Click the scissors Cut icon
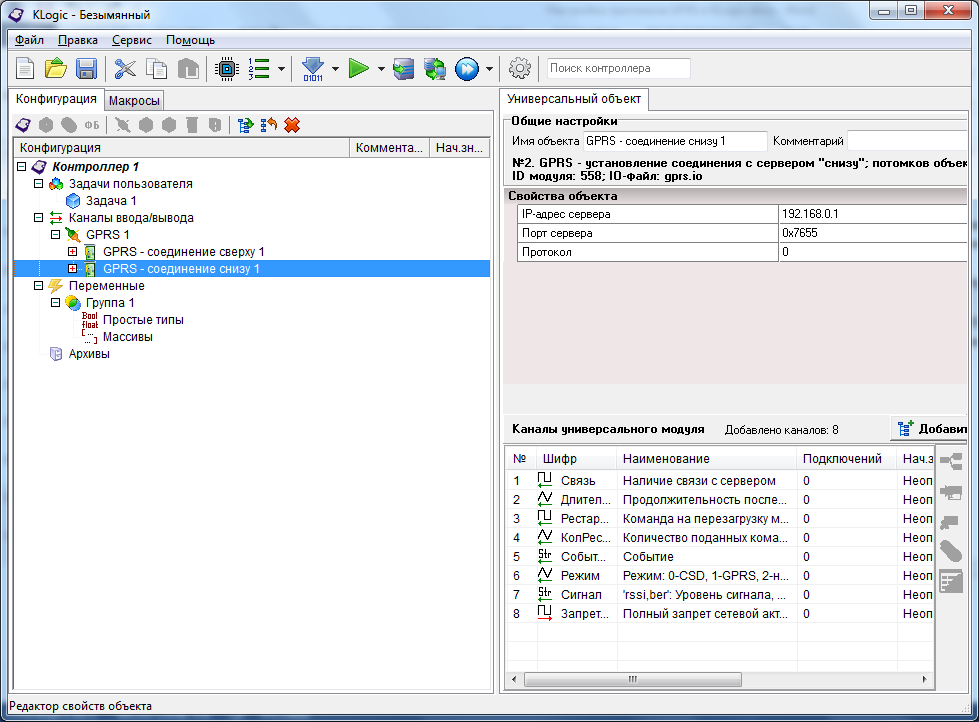979x722 pixels. point(125,69)
